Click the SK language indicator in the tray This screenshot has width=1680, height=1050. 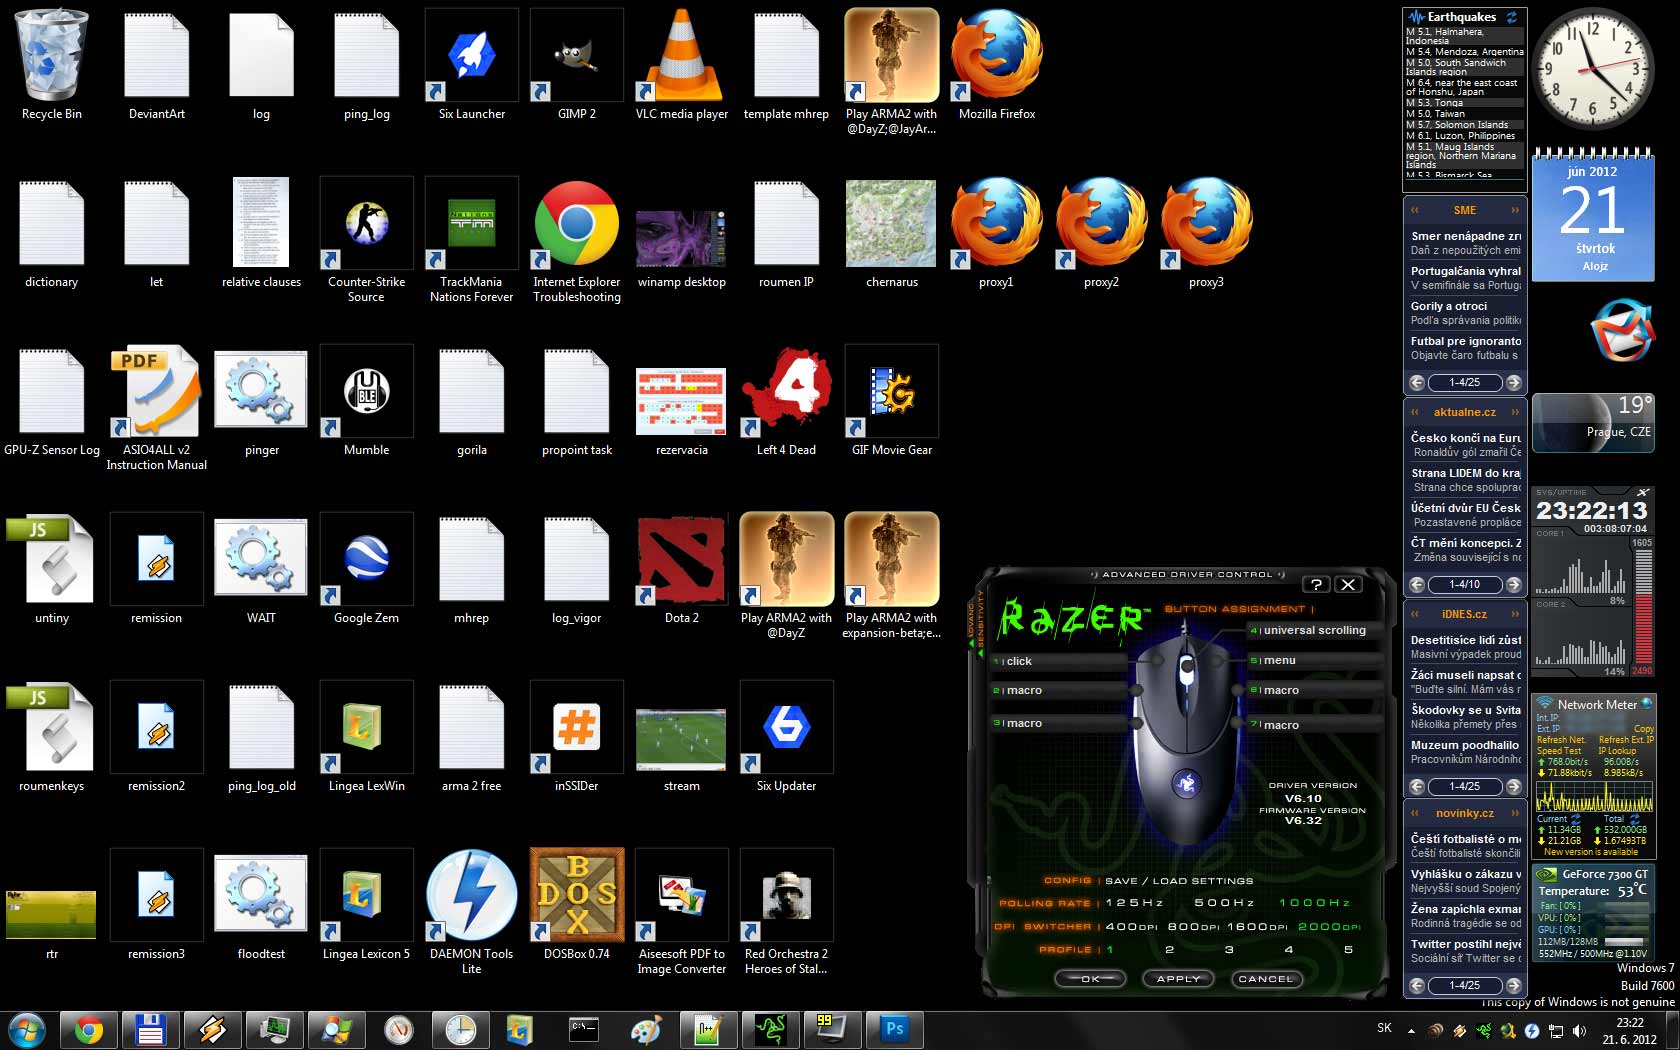coord(1384,1028)
